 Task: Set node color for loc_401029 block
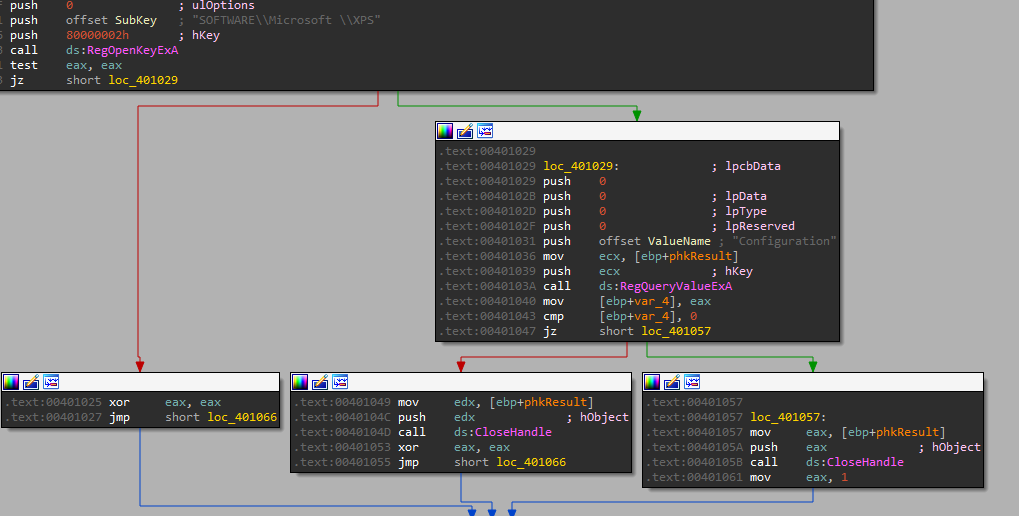(x=445, y=131)
